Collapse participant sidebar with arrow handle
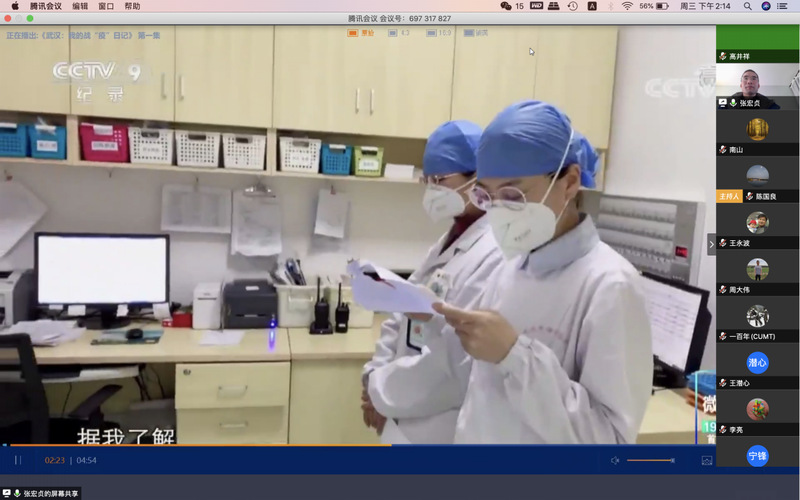This screenshot has height=500, width=800. pyautogui.click(x=711, y=243)
